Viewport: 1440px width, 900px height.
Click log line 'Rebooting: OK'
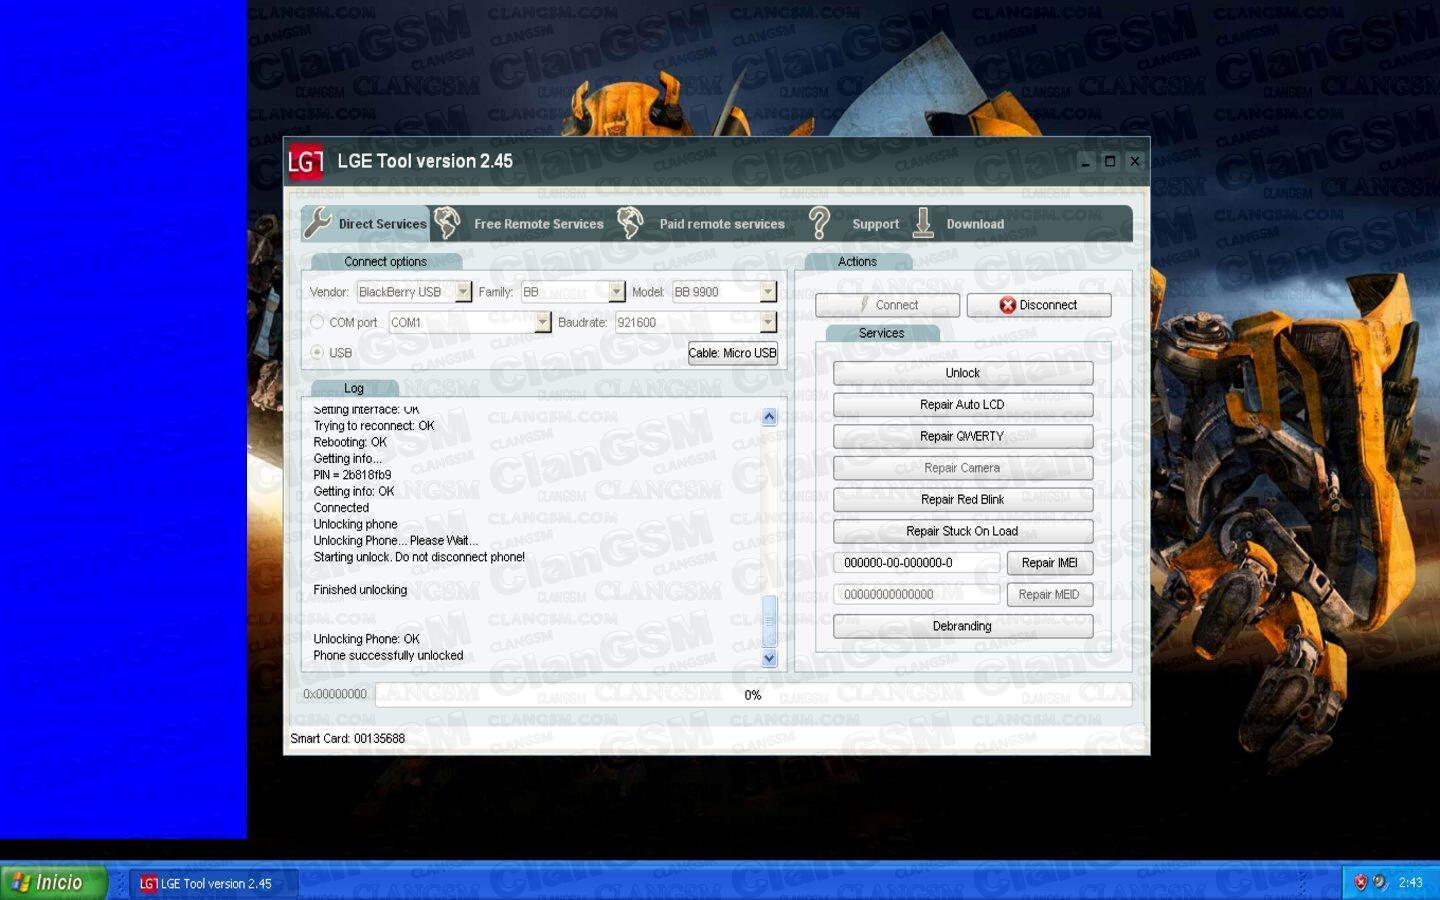(x=349, y=442)
